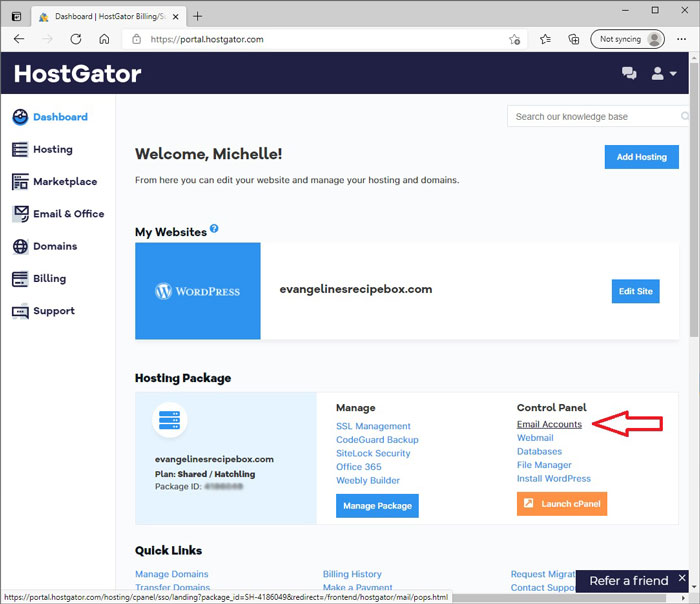Open the browser Favorites list icon
Screen dimensions: 700x604
click(545, 39)
